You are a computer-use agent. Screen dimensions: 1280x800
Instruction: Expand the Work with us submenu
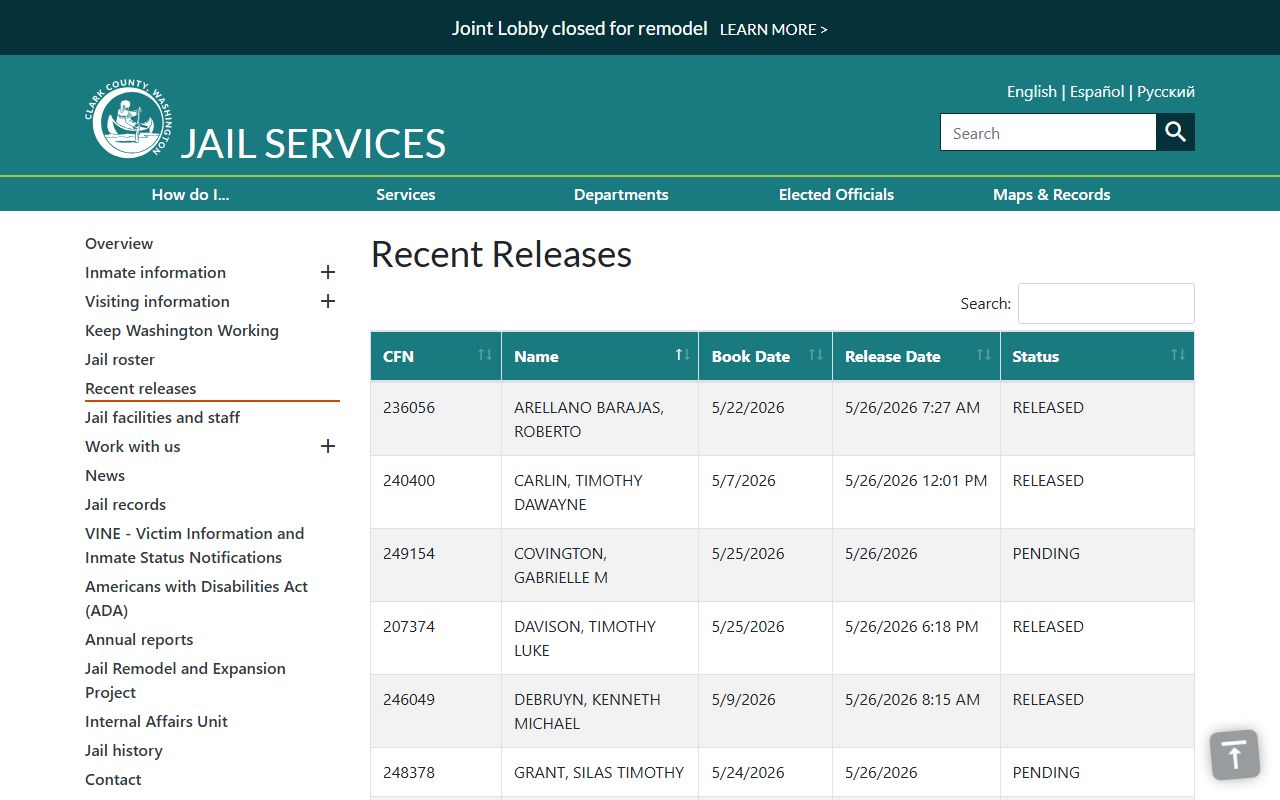[x=327, y=446]
